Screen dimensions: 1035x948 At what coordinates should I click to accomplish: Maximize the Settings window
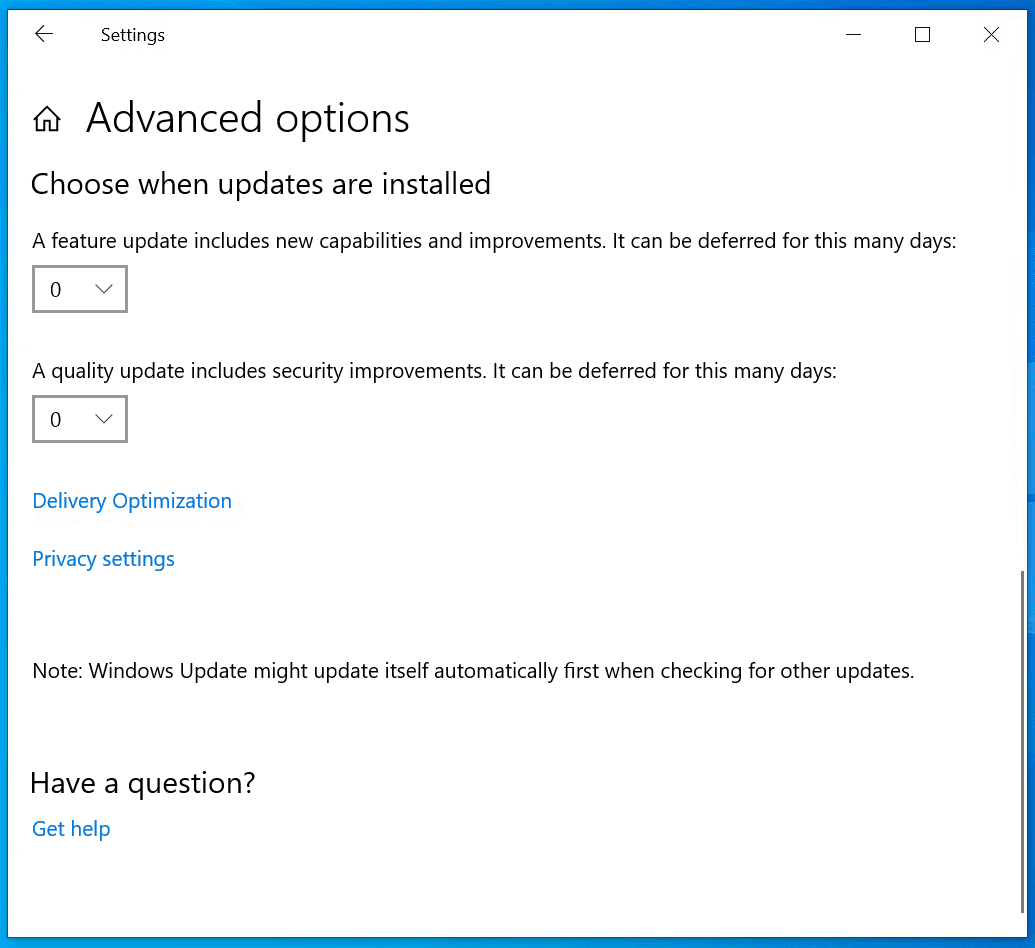(x=921, y=34)
